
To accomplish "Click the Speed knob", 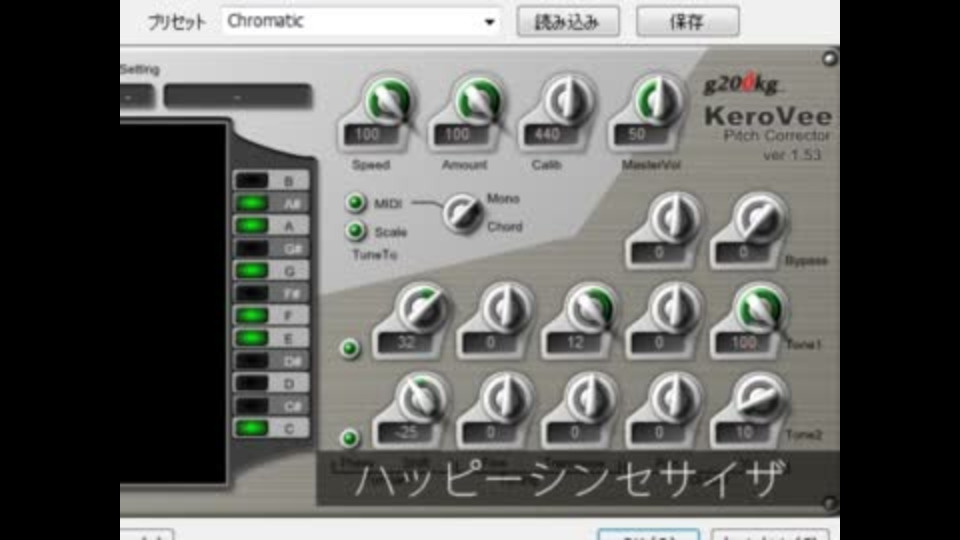I will (x=388, y=101).
